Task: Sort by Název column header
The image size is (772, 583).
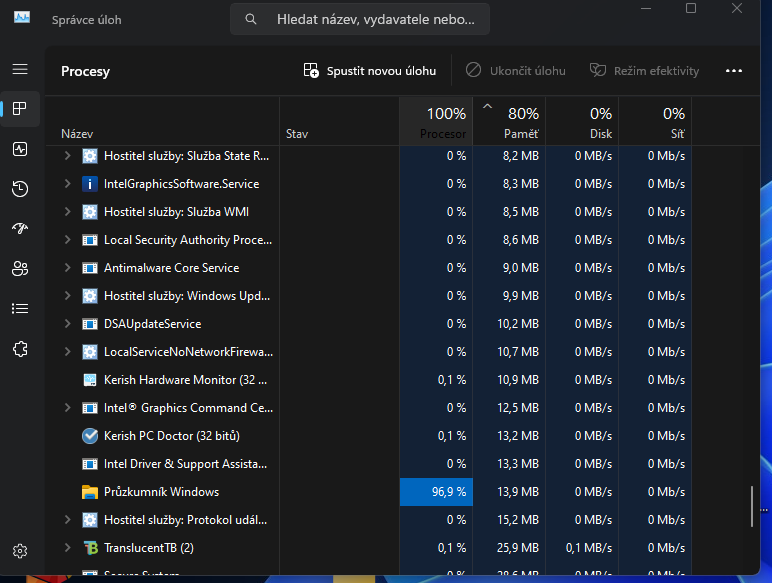Action: tap(162, 121)
